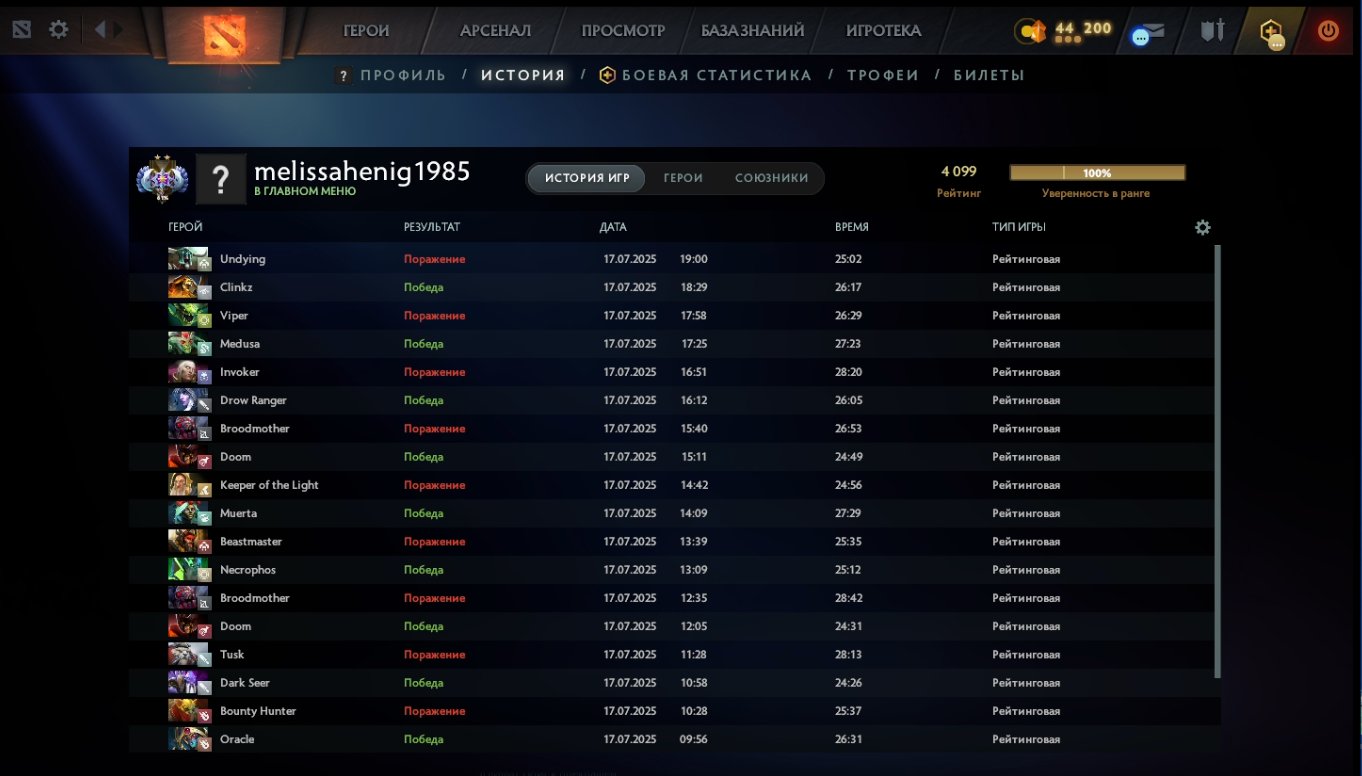Select the ИСТОРИЯ ИГР toggle button

click(587, 178)
